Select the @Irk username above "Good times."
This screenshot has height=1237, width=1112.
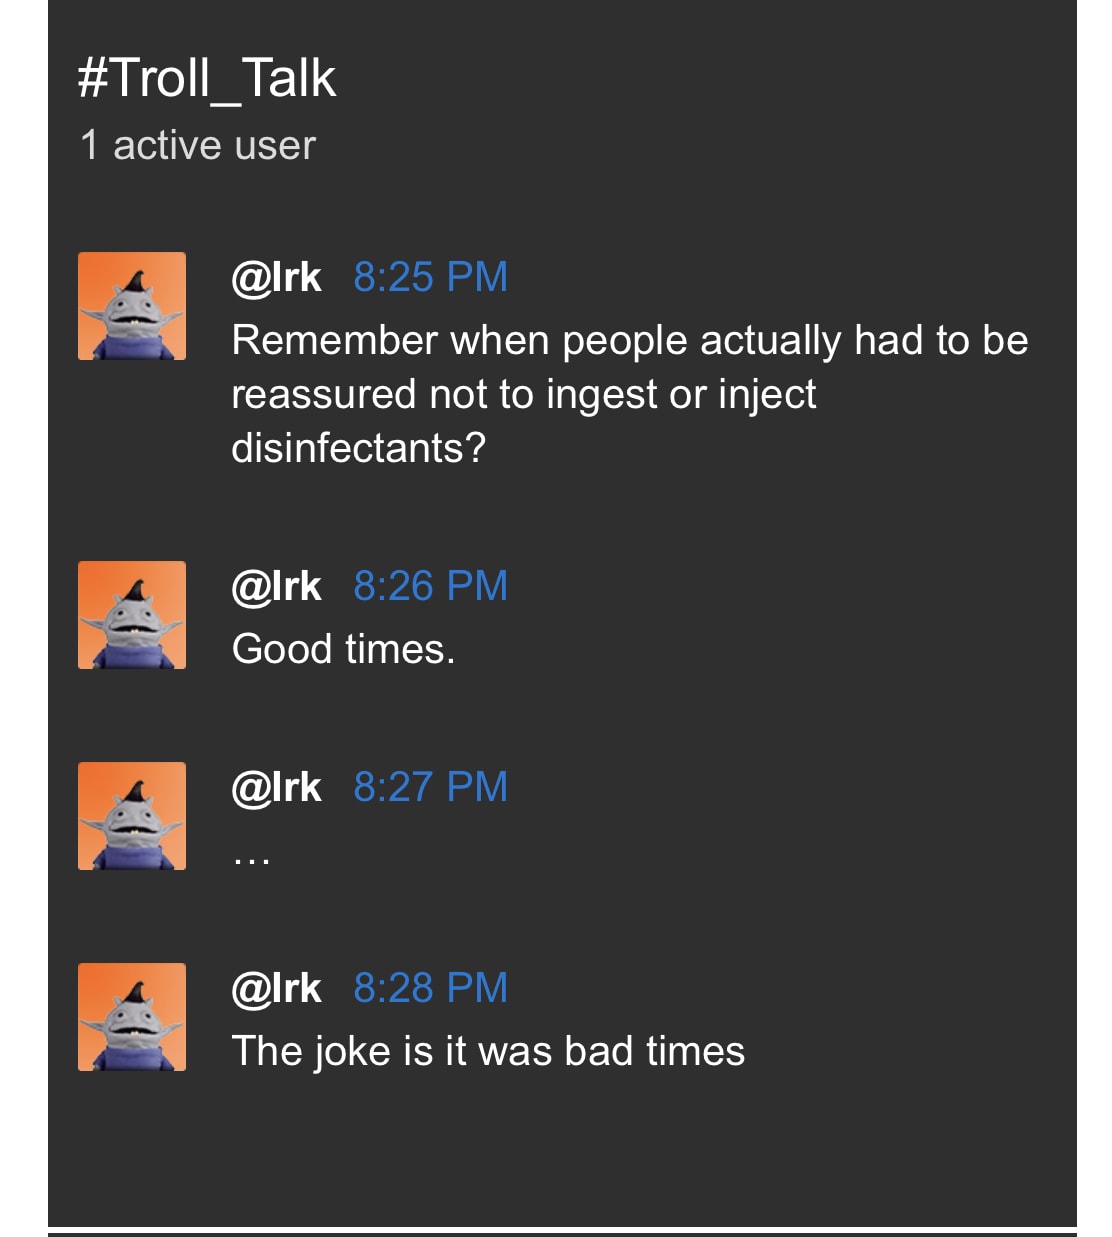pyautogui.click(x=276, y=587)
